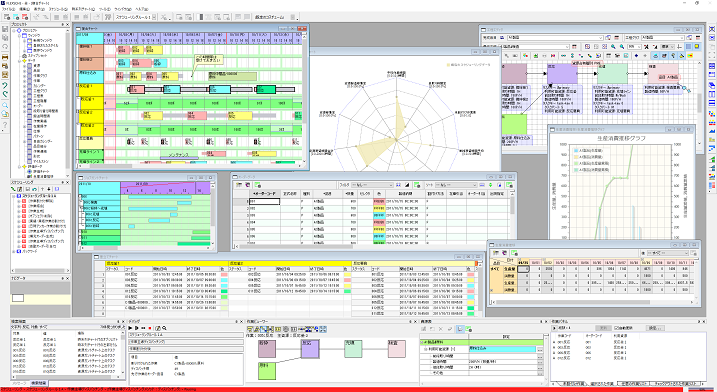Click the zoom-in magnifier in the process editor toolbar
The height and width of the screenshot is (392, 717).
pos(613,47)
